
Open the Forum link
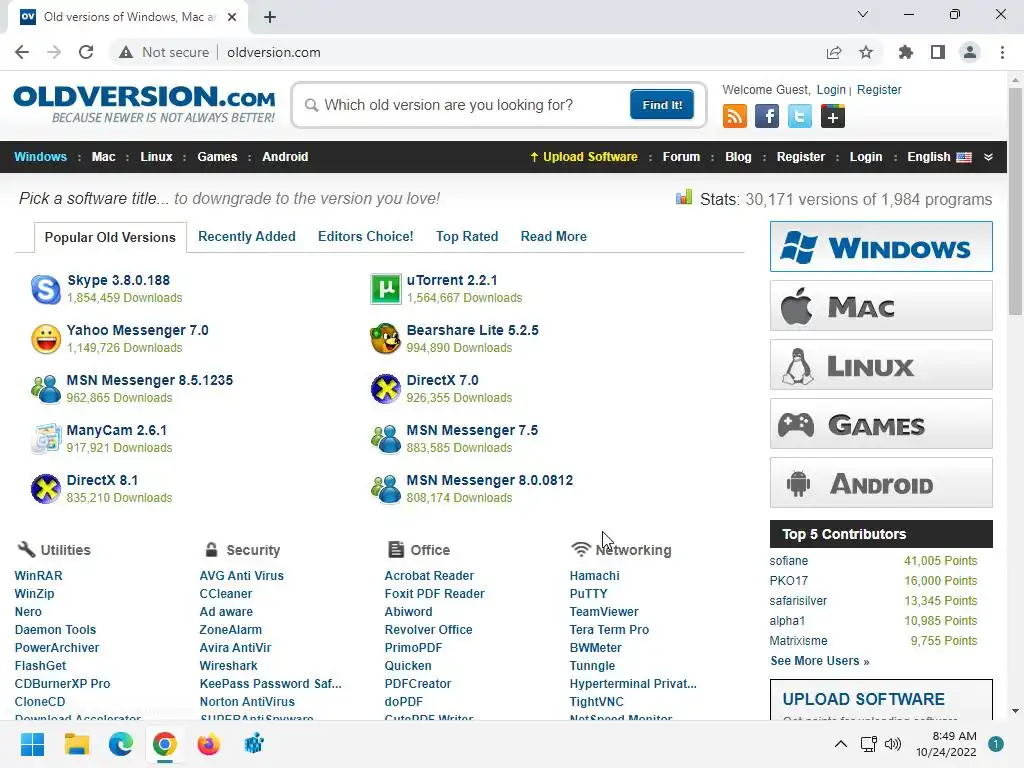[x=681, y=157]
